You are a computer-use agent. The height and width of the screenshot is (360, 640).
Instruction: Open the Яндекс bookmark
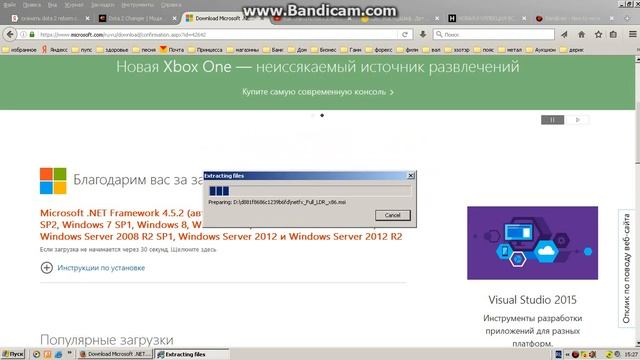pos(55,50)
